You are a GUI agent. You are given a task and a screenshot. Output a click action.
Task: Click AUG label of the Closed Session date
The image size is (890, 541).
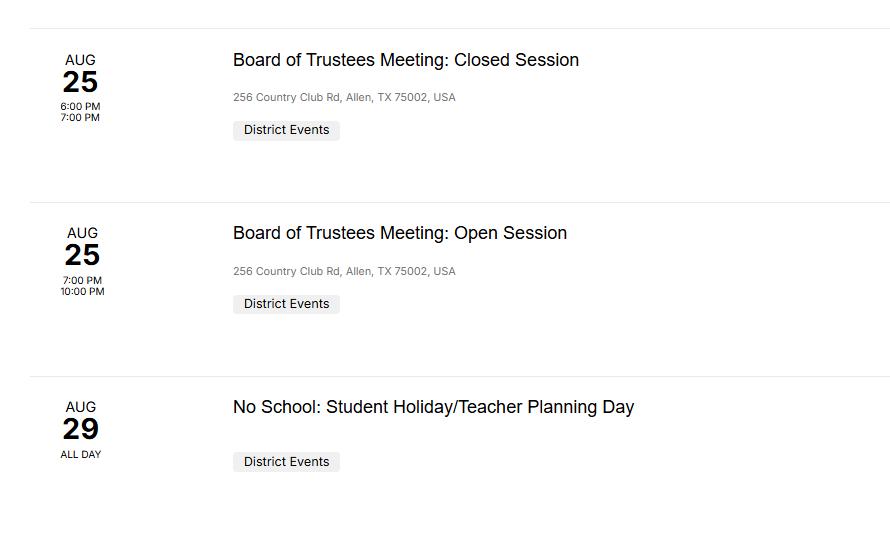click(80, 60)
